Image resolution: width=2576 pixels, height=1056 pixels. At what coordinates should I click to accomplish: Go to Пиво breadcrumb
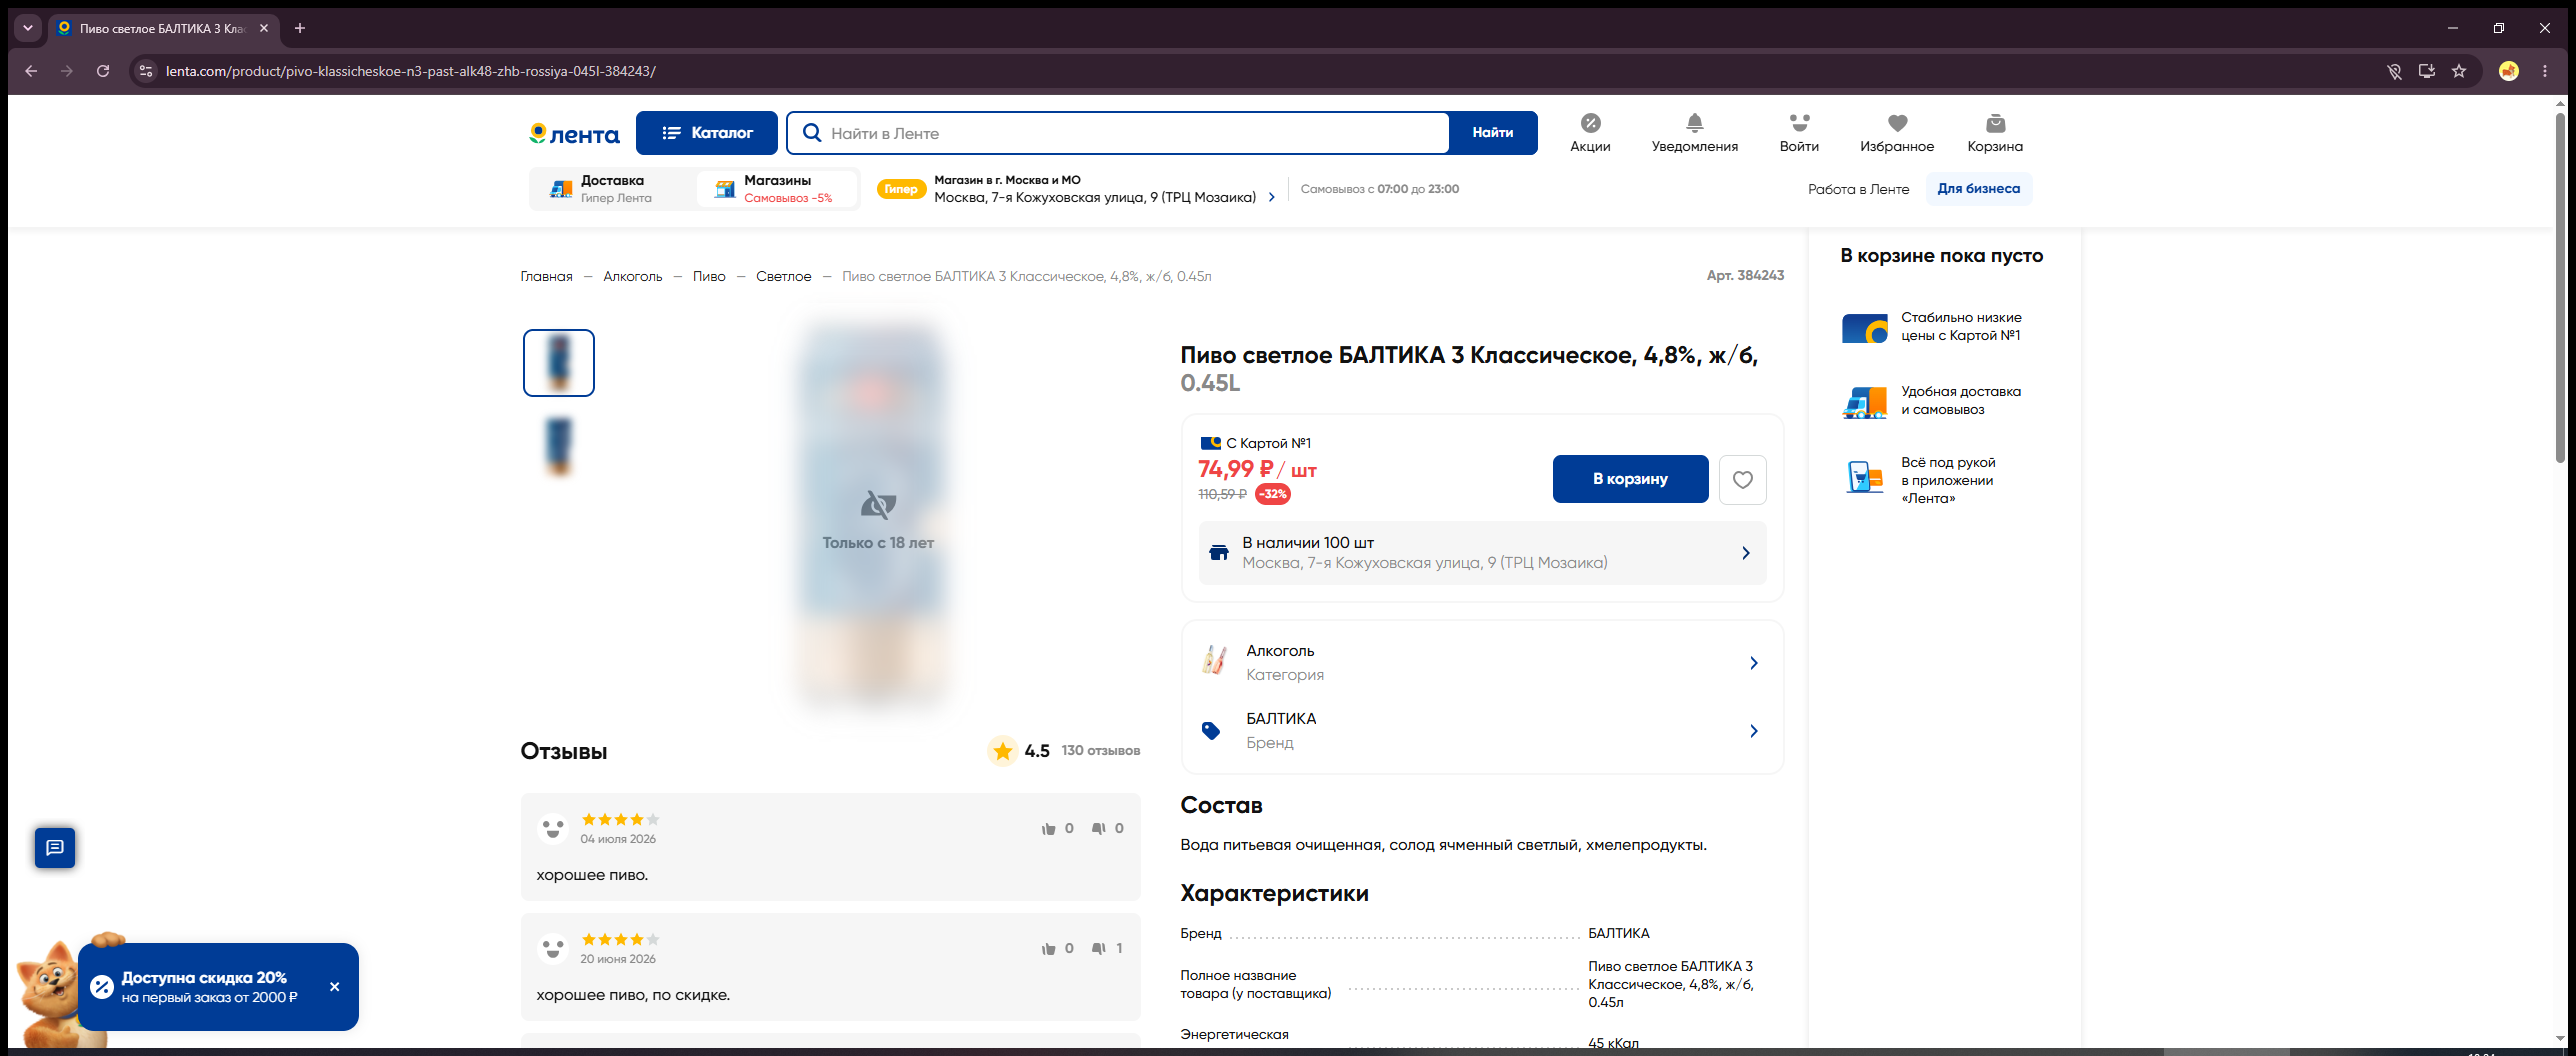tap(709, 277)
